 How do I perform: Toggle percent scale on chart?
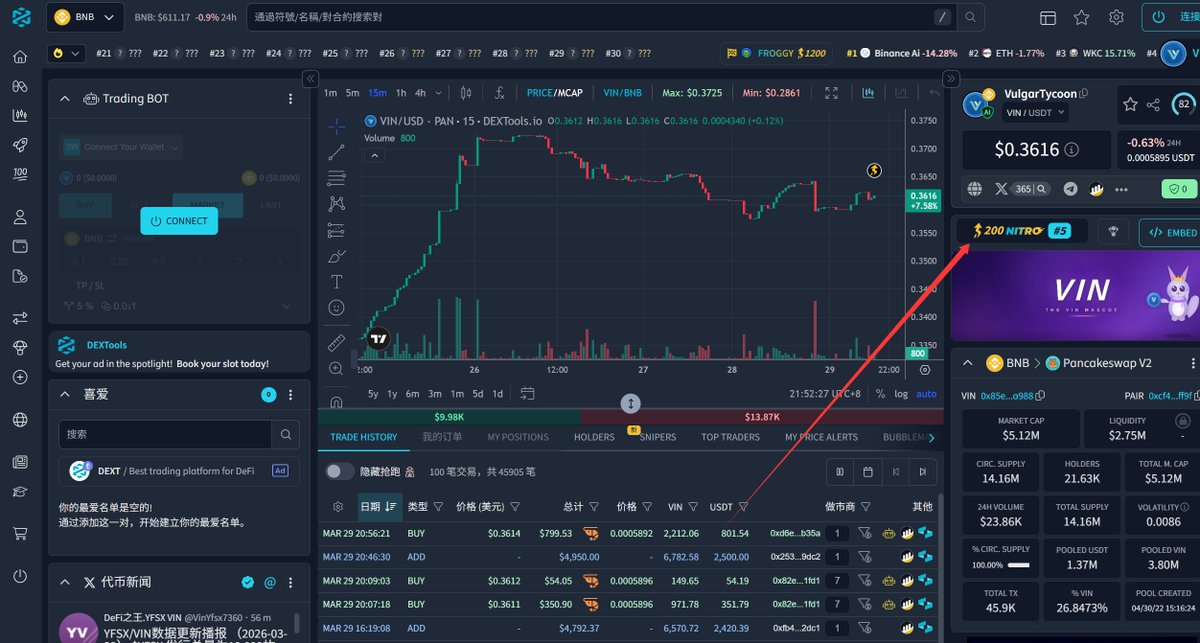click(880, 393)
